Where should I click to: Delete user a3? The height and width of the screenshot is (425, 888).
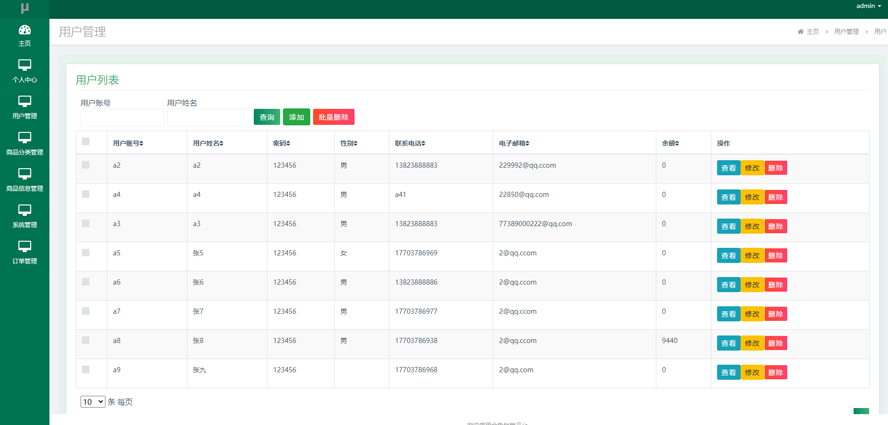[x=775, y=226]
